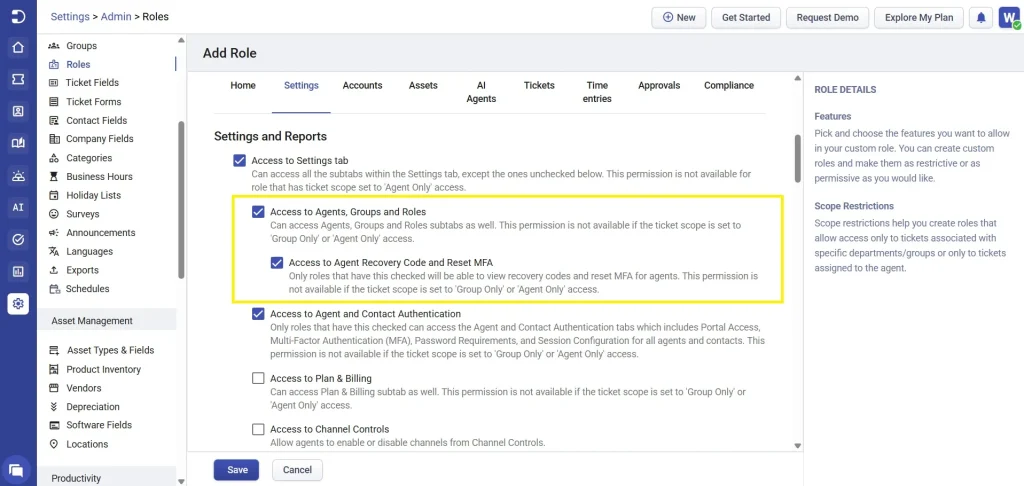The image size is (1024, 486).
Task: Switch to the Time entries tab
Action: [598, 92]
